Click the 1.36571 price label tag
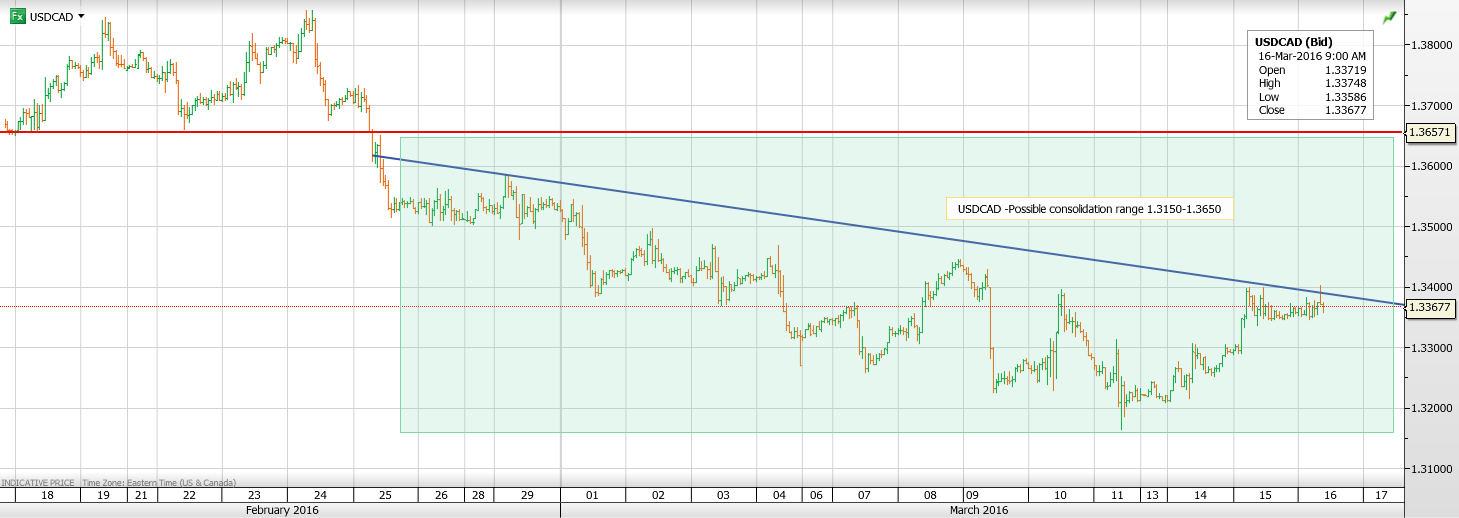The image size is (1459, 518). tap(1431, 132)
